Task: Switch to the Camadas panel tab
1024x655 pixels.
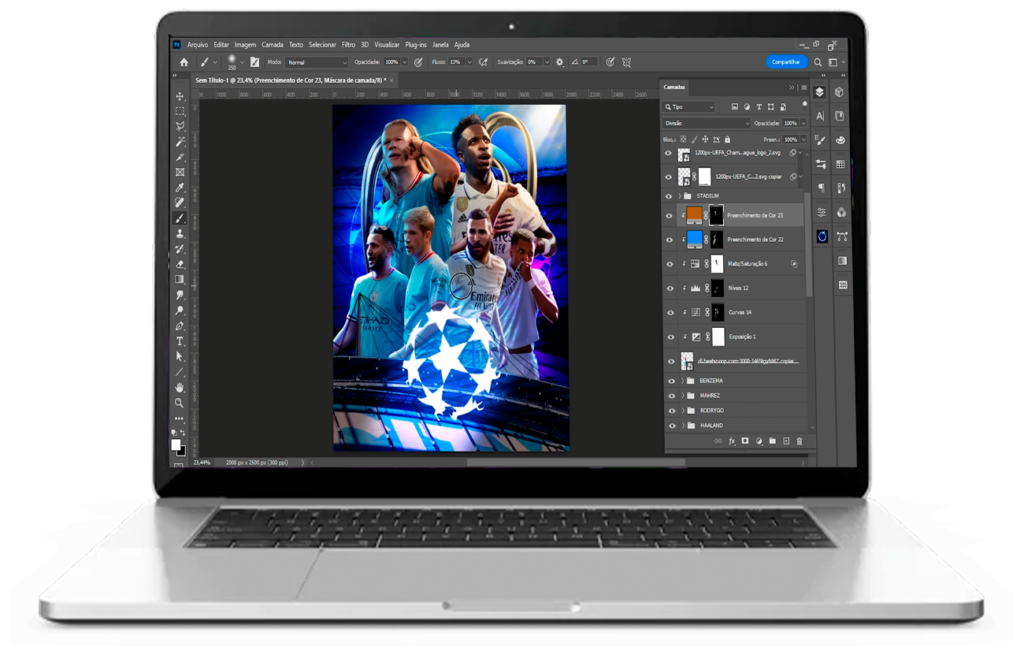Action: tap(675, 87)
